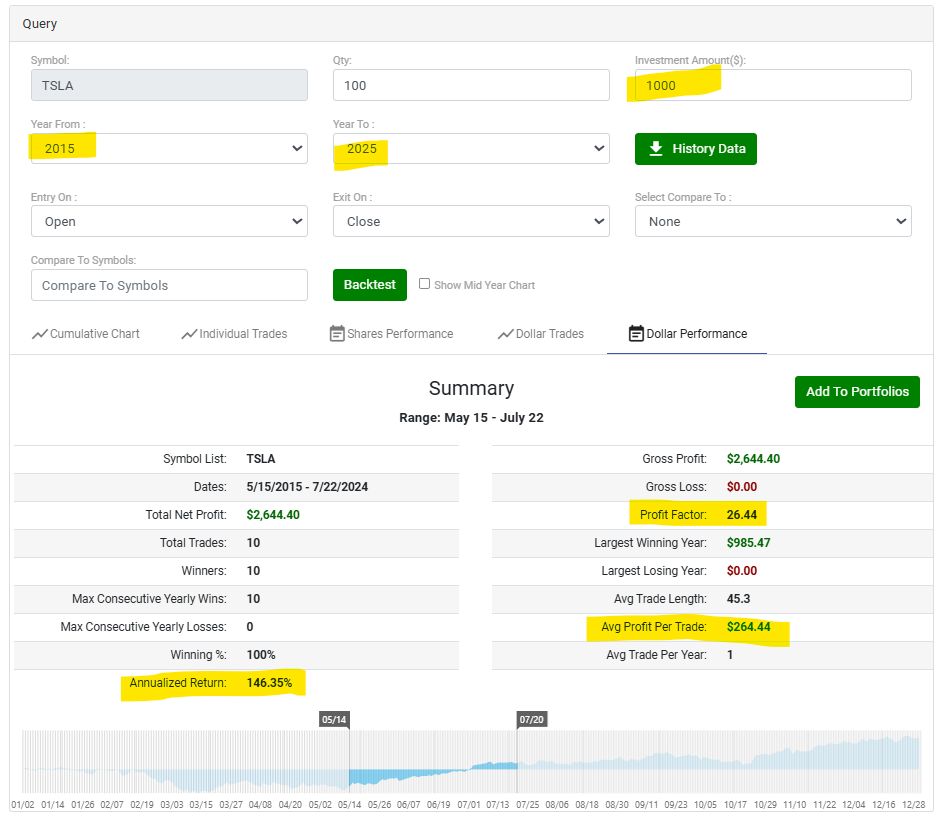This screenshot has width=948, height=822.
Task: Toggle Show Mid Year Chart checkbox
Action: point(424,284)
